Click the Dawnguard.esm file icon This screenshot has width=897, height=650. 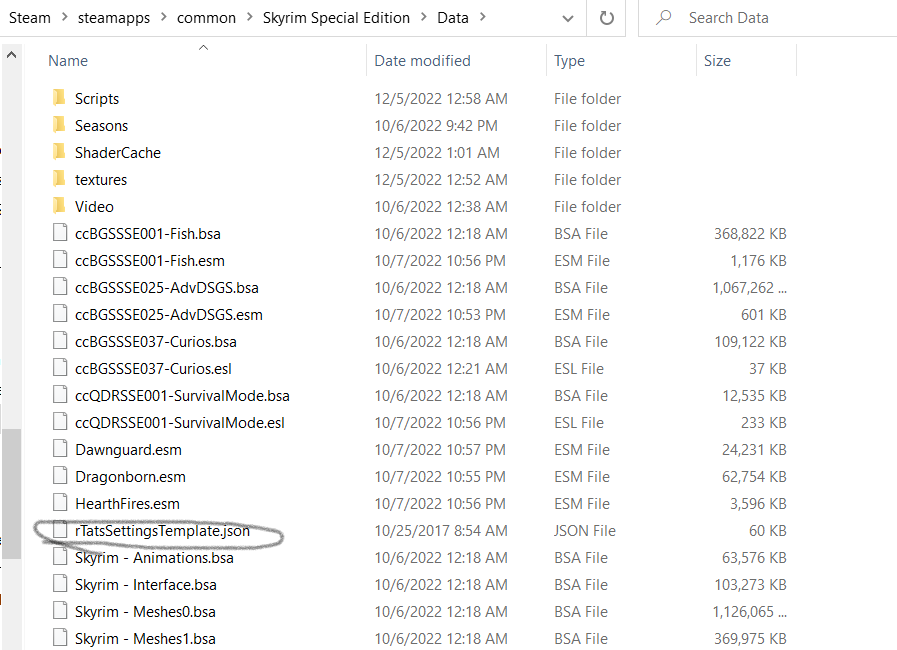60,449
